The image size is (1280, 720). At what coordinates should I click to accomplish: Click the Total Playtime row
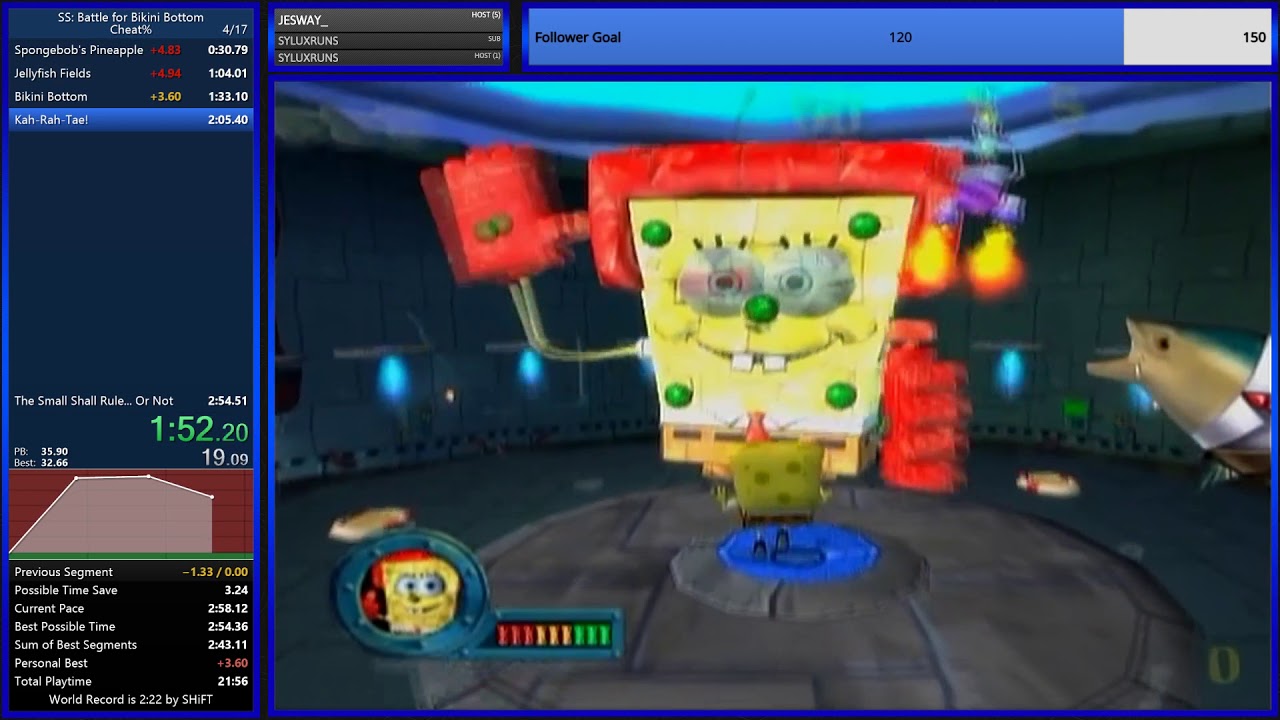pos(131,681)
